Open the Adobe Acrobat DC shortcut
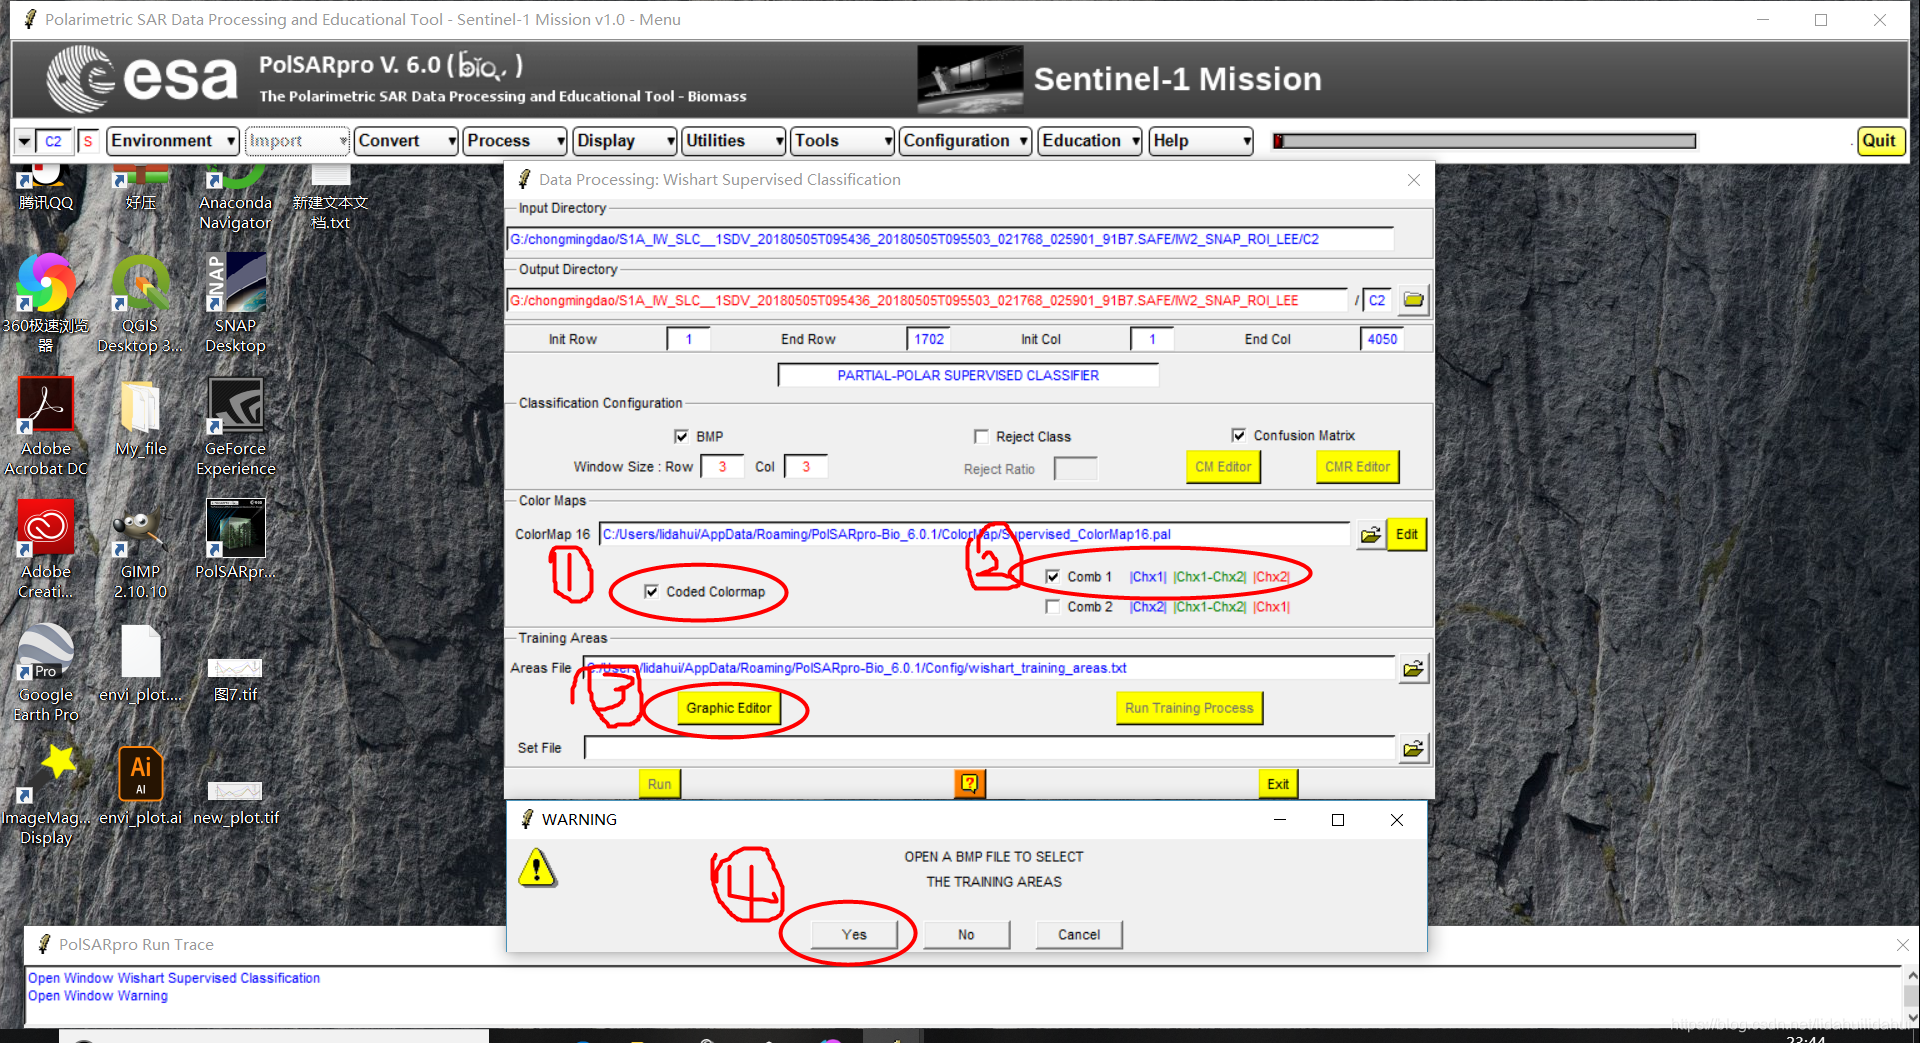 point(46,426)
